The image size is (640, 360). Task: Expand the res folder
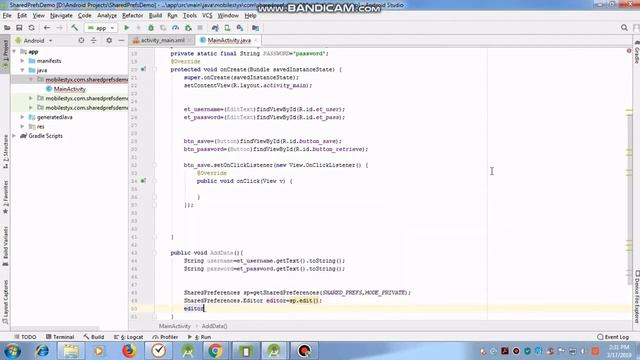22,127
